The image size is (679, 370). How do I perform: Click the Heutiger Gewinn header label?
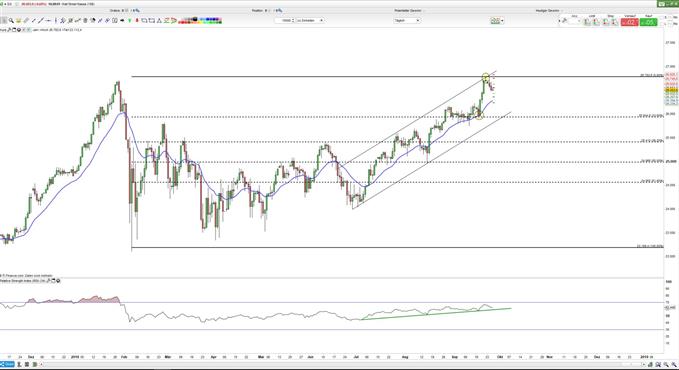(x=547, y=10)
